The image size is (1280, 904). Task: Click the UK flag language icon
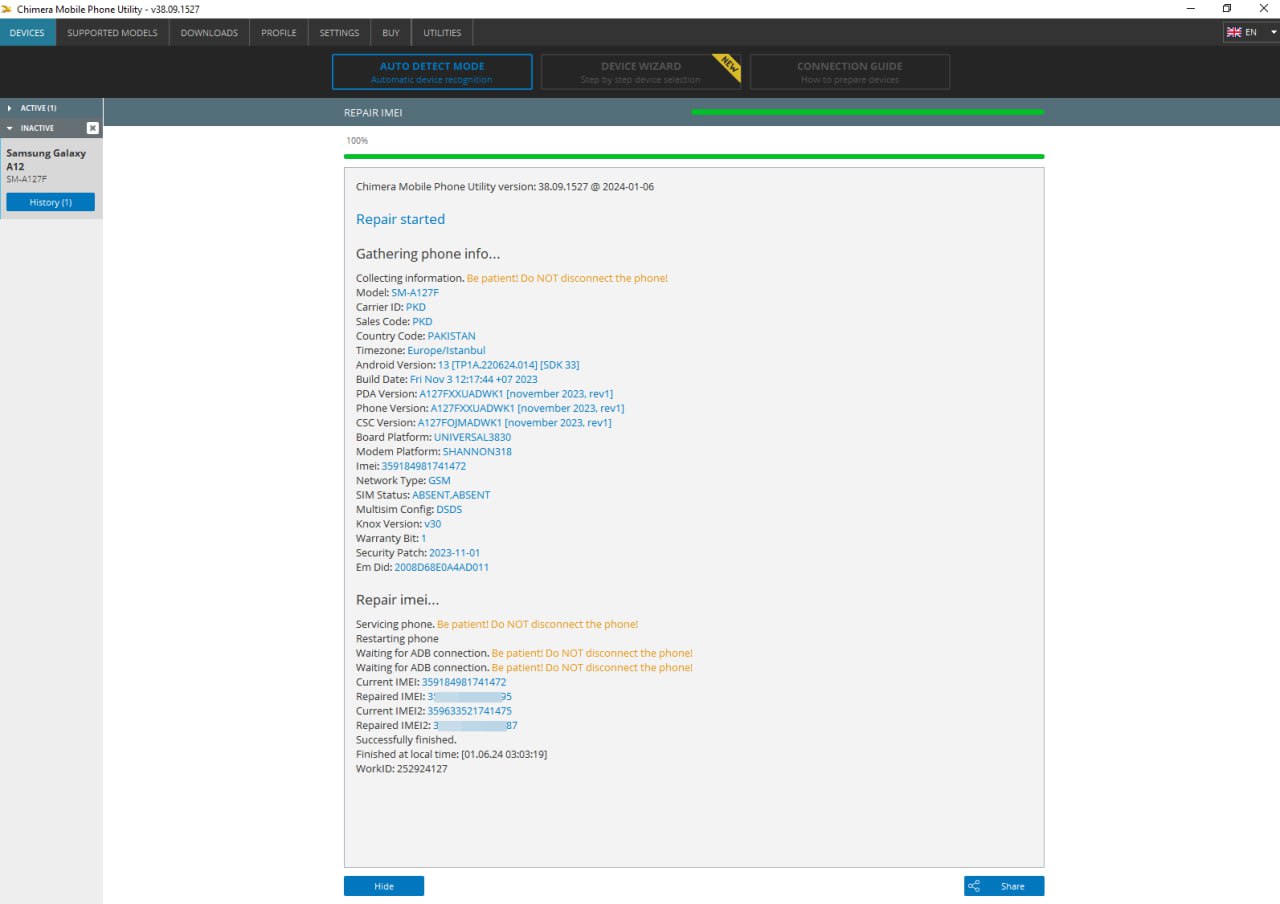(x=1234, y=32)
